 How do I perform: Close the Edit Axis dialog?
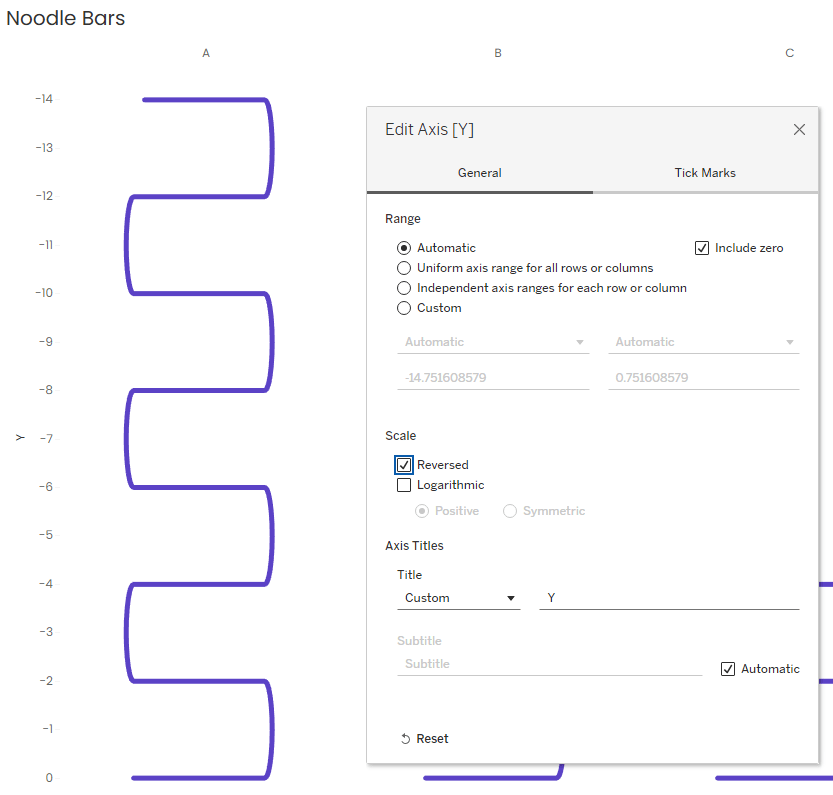(799, 130)
